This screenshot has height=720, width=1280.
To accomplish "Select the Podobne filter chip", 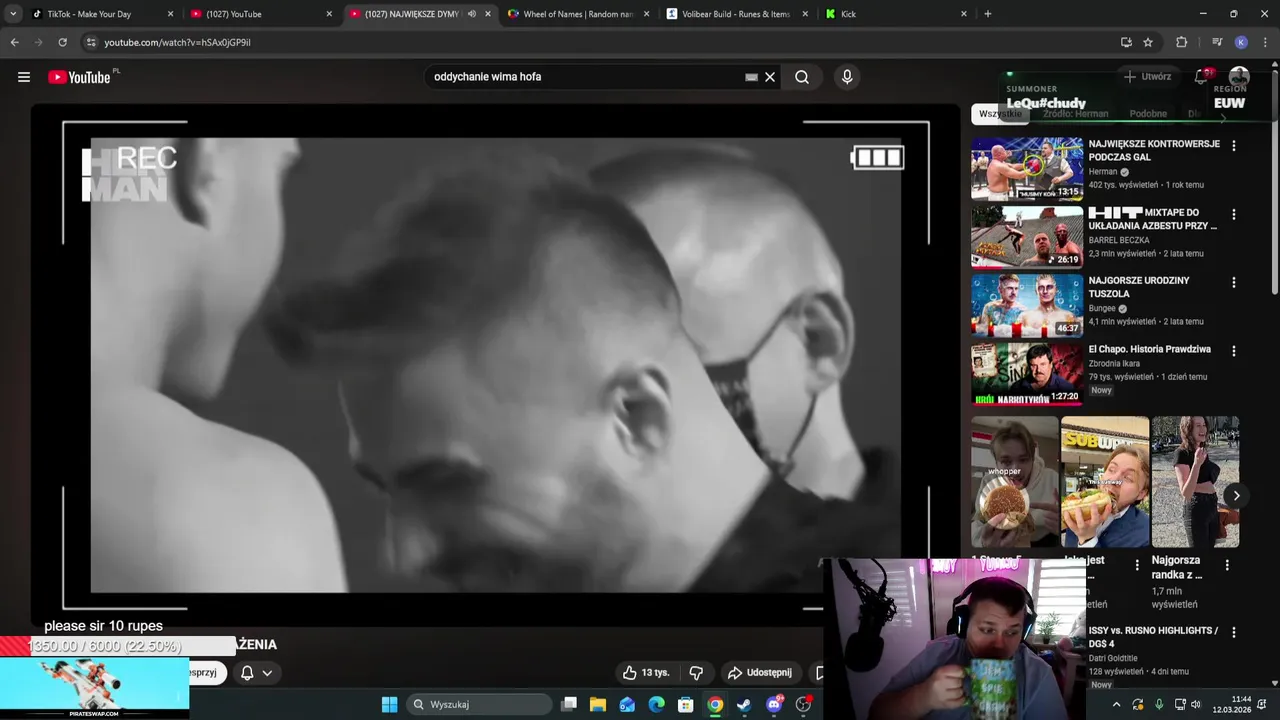I will coord(1148,114).
